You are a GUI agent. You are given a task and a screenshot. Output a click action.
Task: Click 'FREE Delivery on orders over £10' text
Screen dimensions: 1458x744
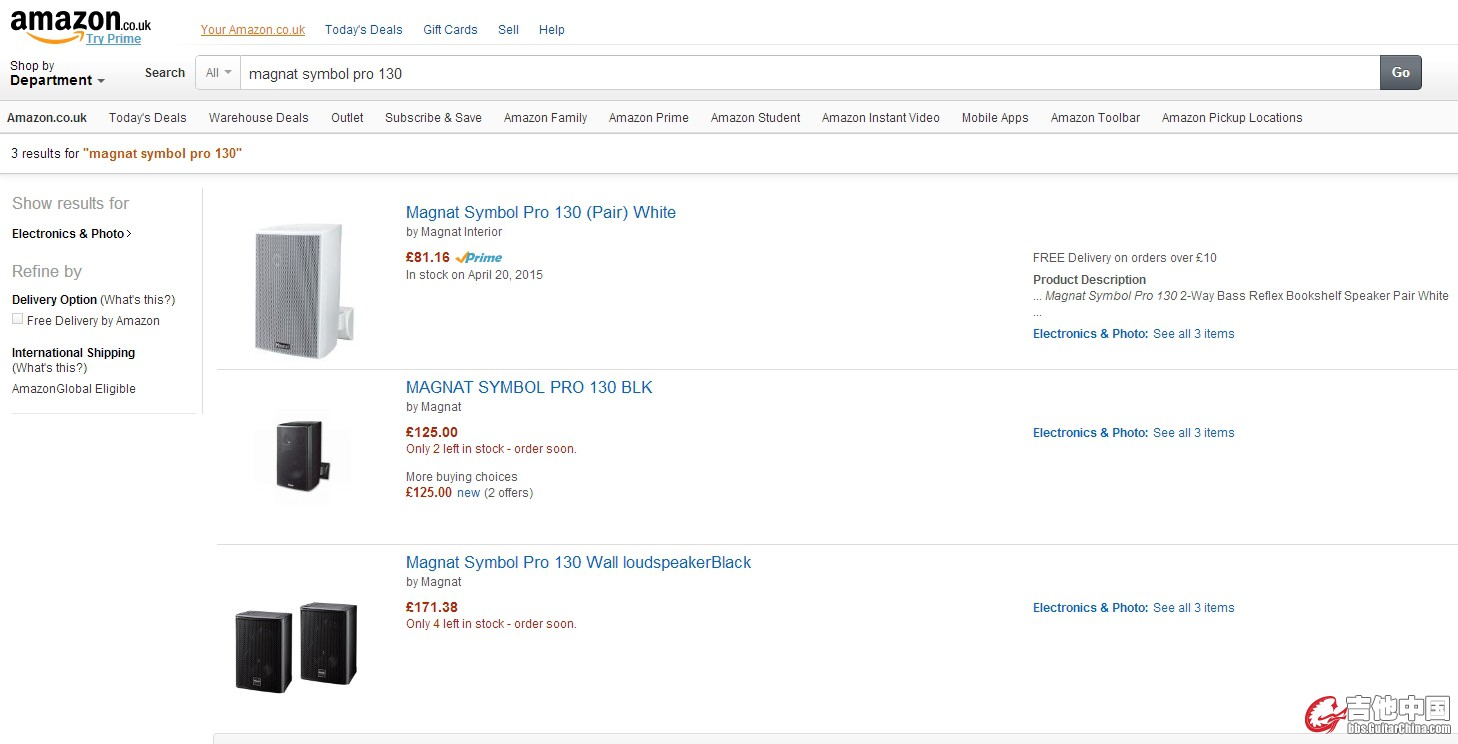[1125, 258]
